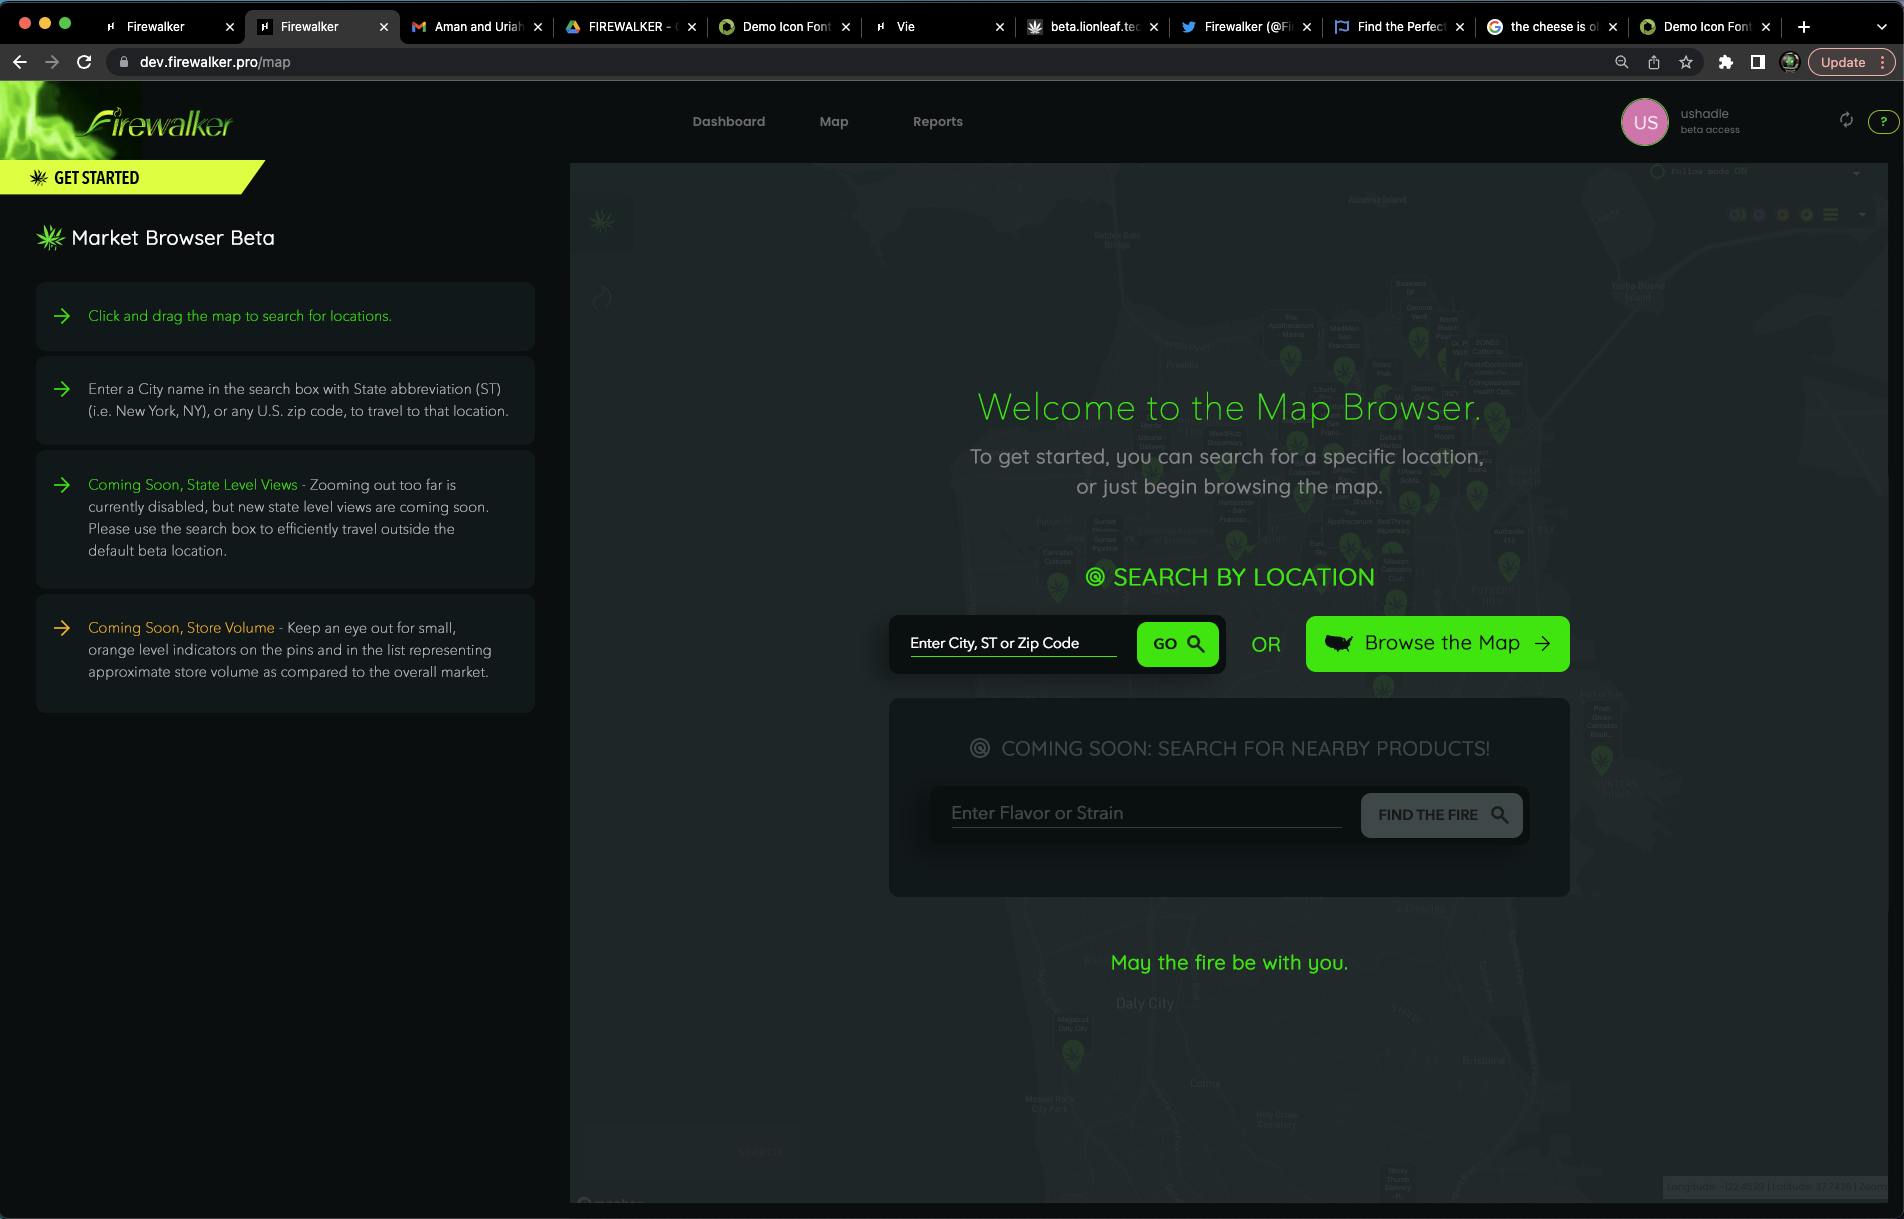Viewport: 1904px width, 1219px height.
Task: Close the 'Vie' browser tab
Action: pos(1000,27)
